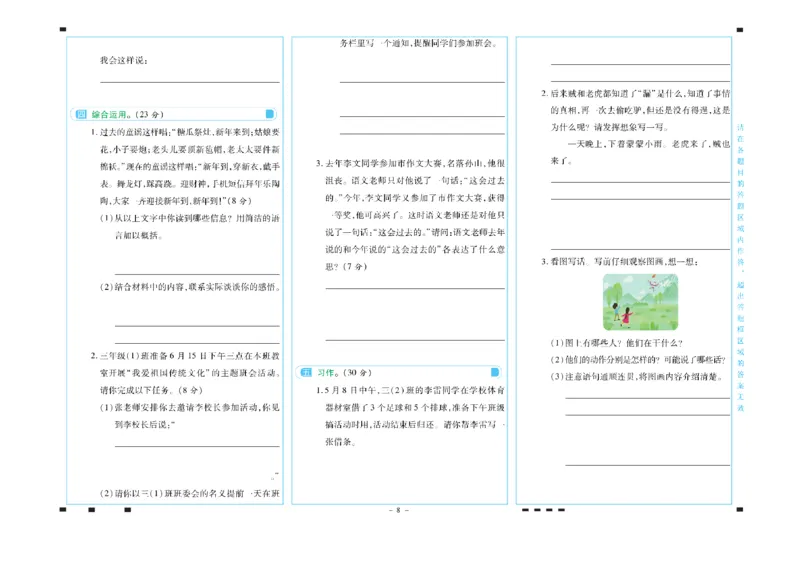
Task: Click line 3. 看图写话。写前仔细观察图画
Action: pyautogui.click(x=620, y=261)
